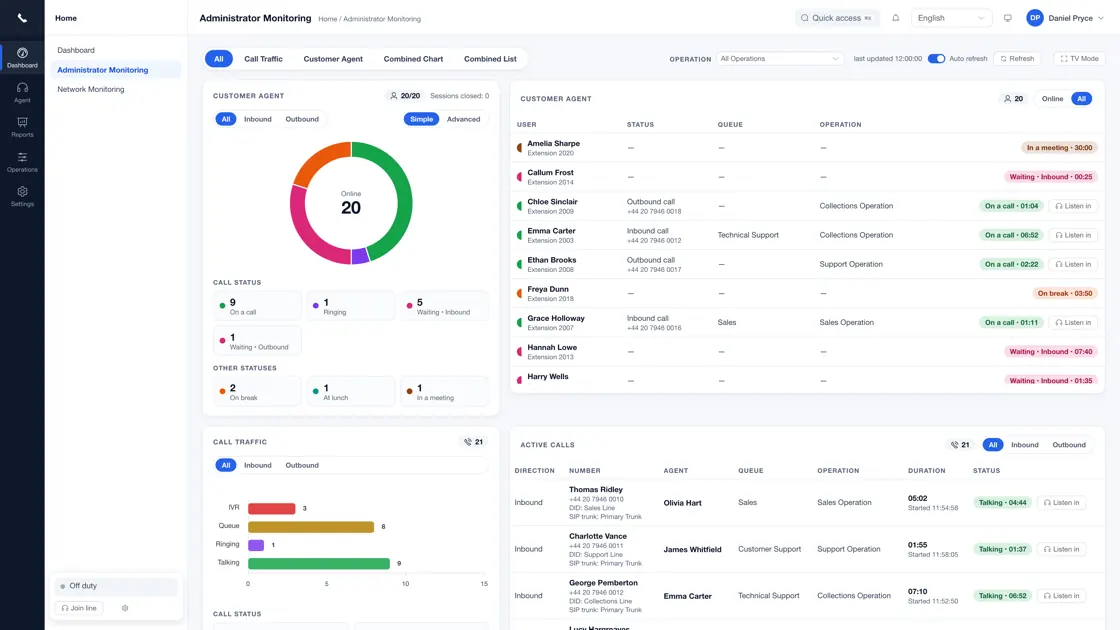Listen in on Grace Holloway's call
1120x630 pixels.
point(1073,322)
